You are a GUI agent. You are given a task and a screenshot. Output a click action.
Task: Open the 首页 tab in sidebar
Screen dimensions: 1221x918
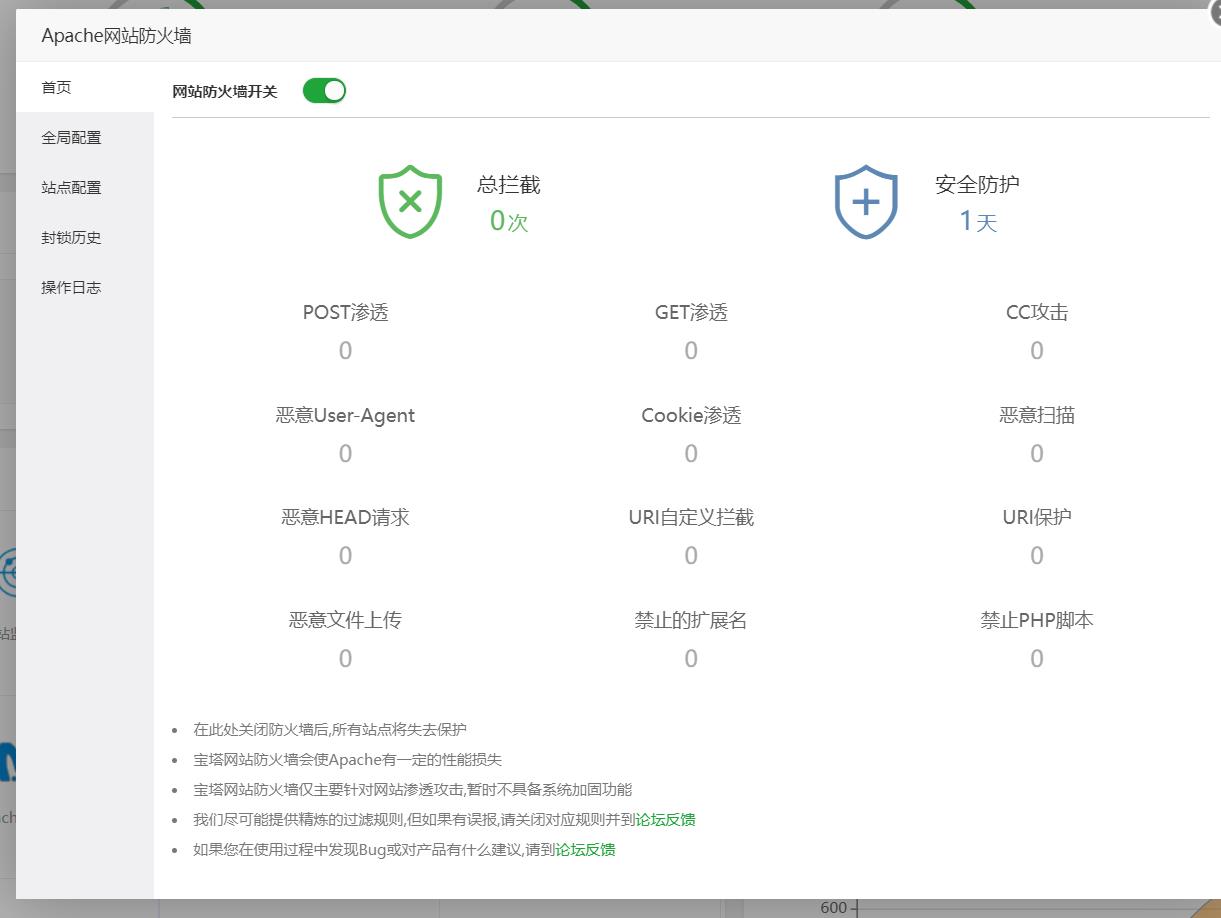(85, 87)
